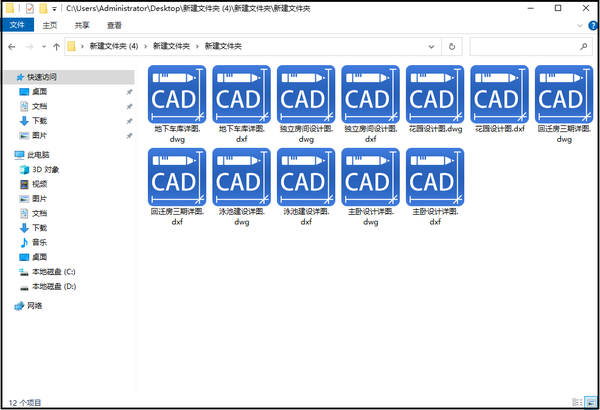
Task: Go forward with the right arrow button
Action: 29,47
